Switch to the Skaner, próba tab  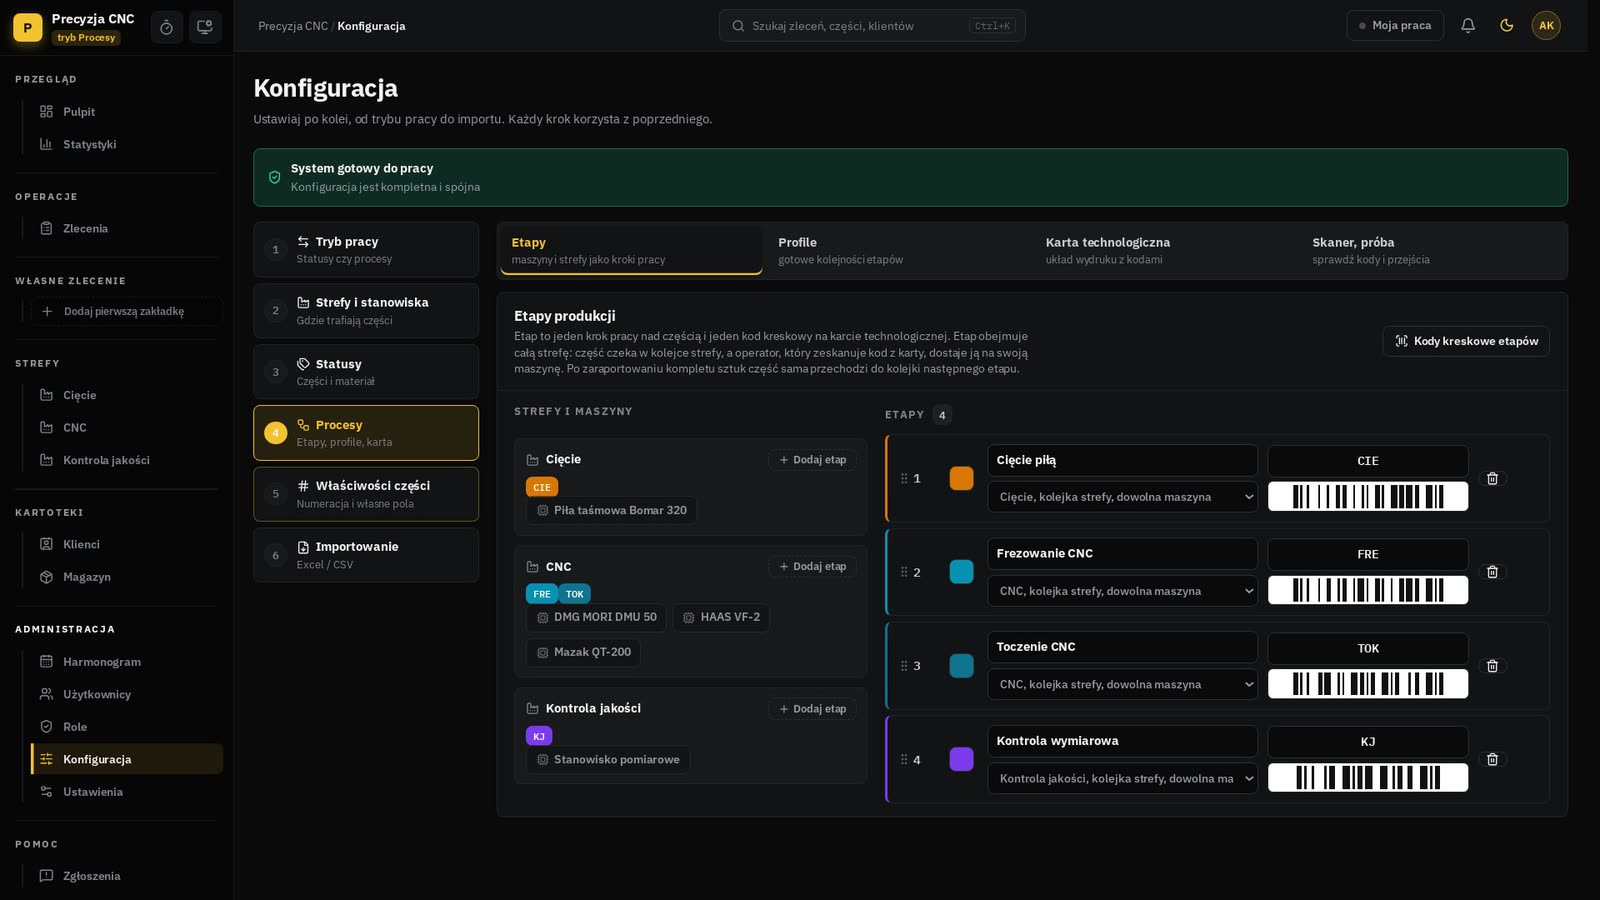[x=1432, y=250]
